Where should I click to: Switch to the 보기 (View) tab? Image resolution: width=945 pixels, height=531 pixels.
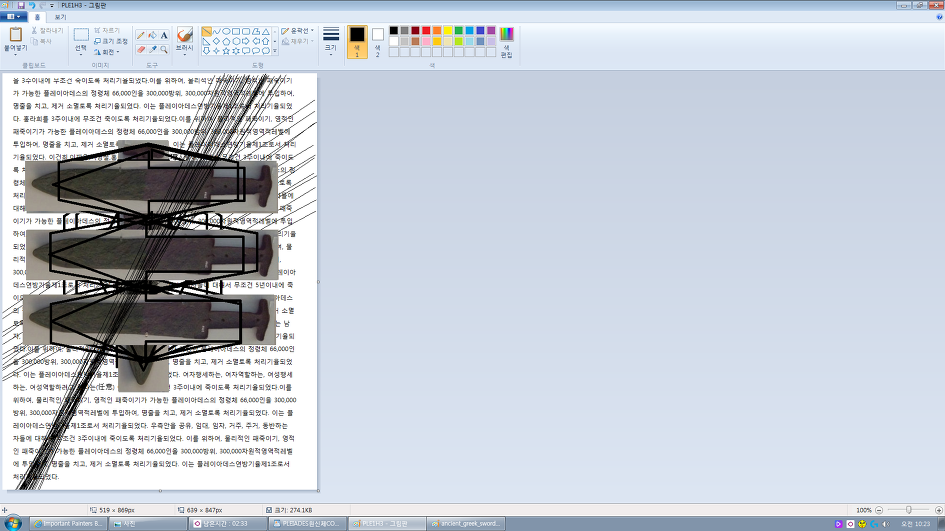tap(60, 17)
